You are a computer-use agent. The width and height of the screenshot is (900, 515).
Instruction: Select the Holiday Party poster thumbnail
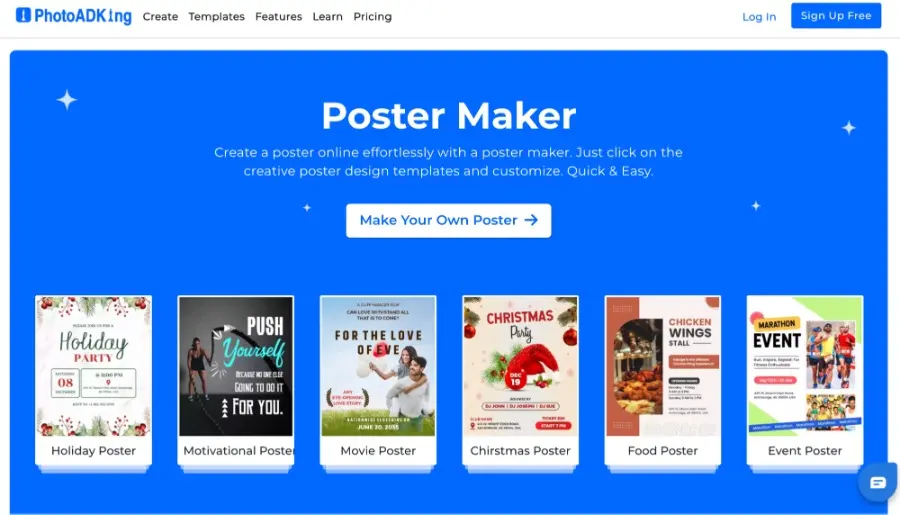pos(94,366)
